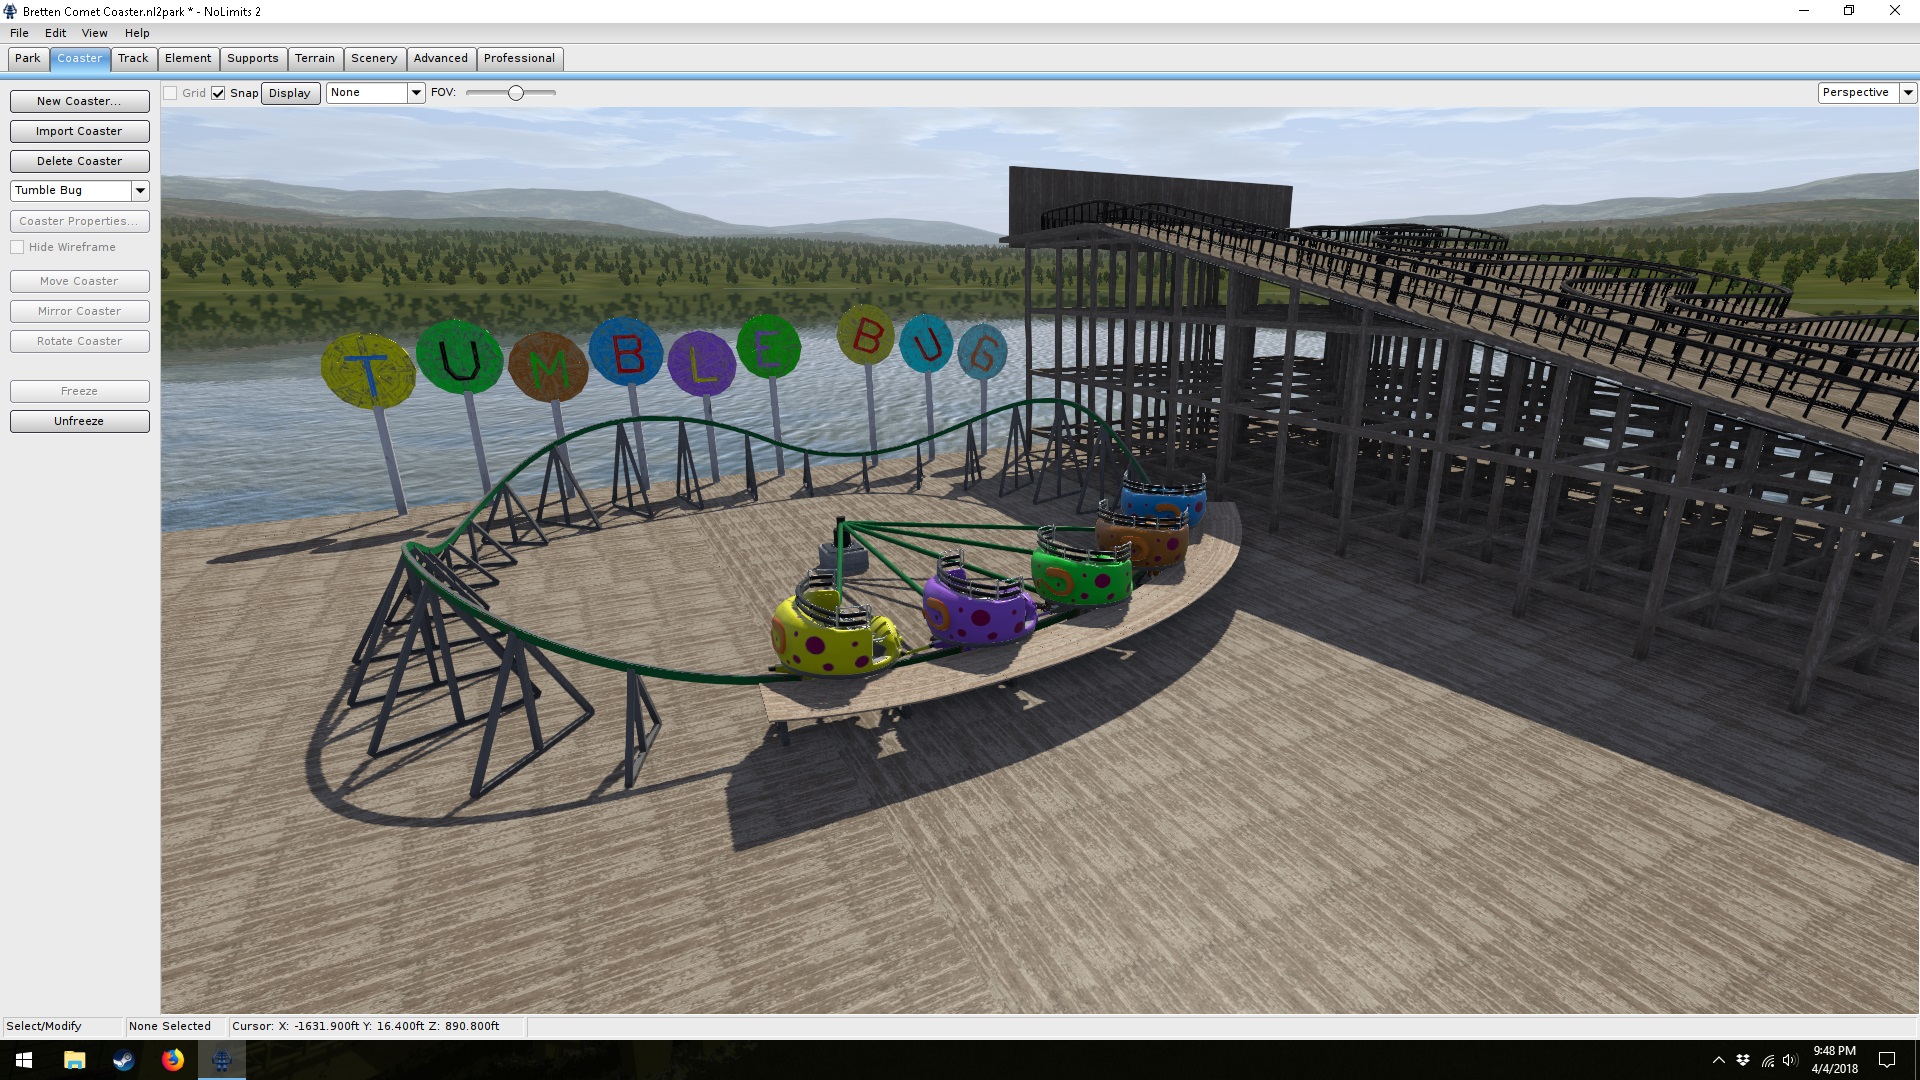Open the volume control tray icon
The height and width of the screenshot is (1080, 1920).
coord(1790,1060)
